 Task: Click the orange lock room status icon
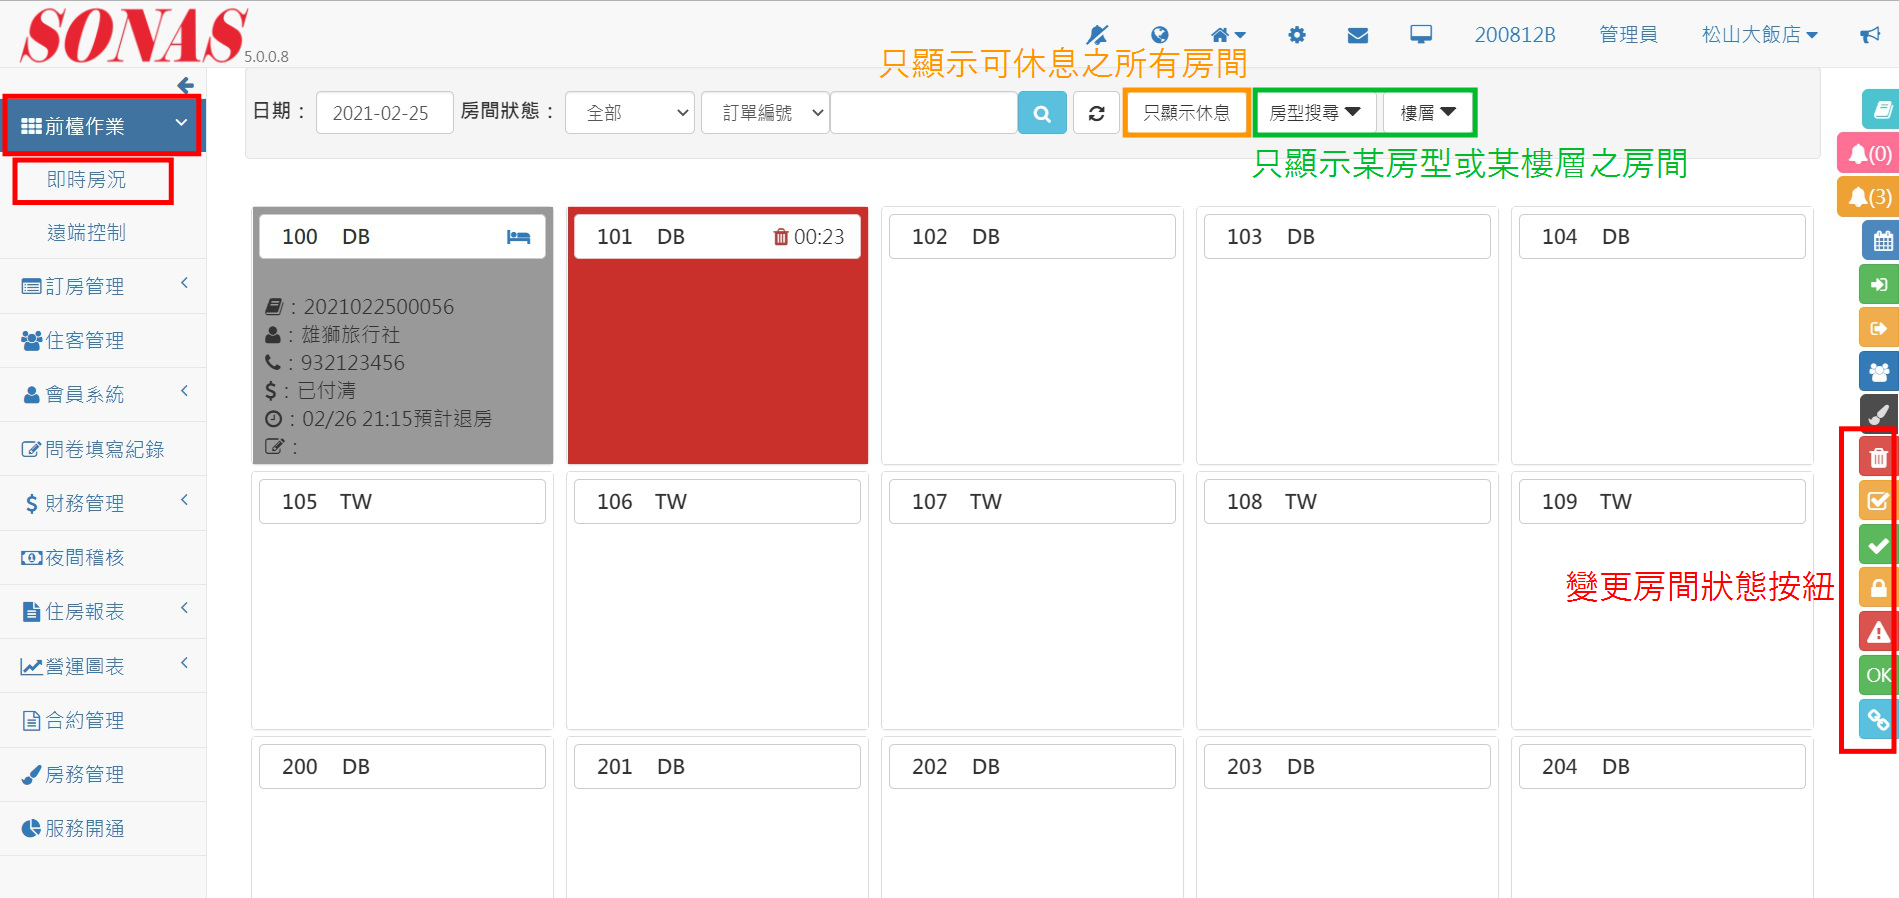coord(1878,588)
